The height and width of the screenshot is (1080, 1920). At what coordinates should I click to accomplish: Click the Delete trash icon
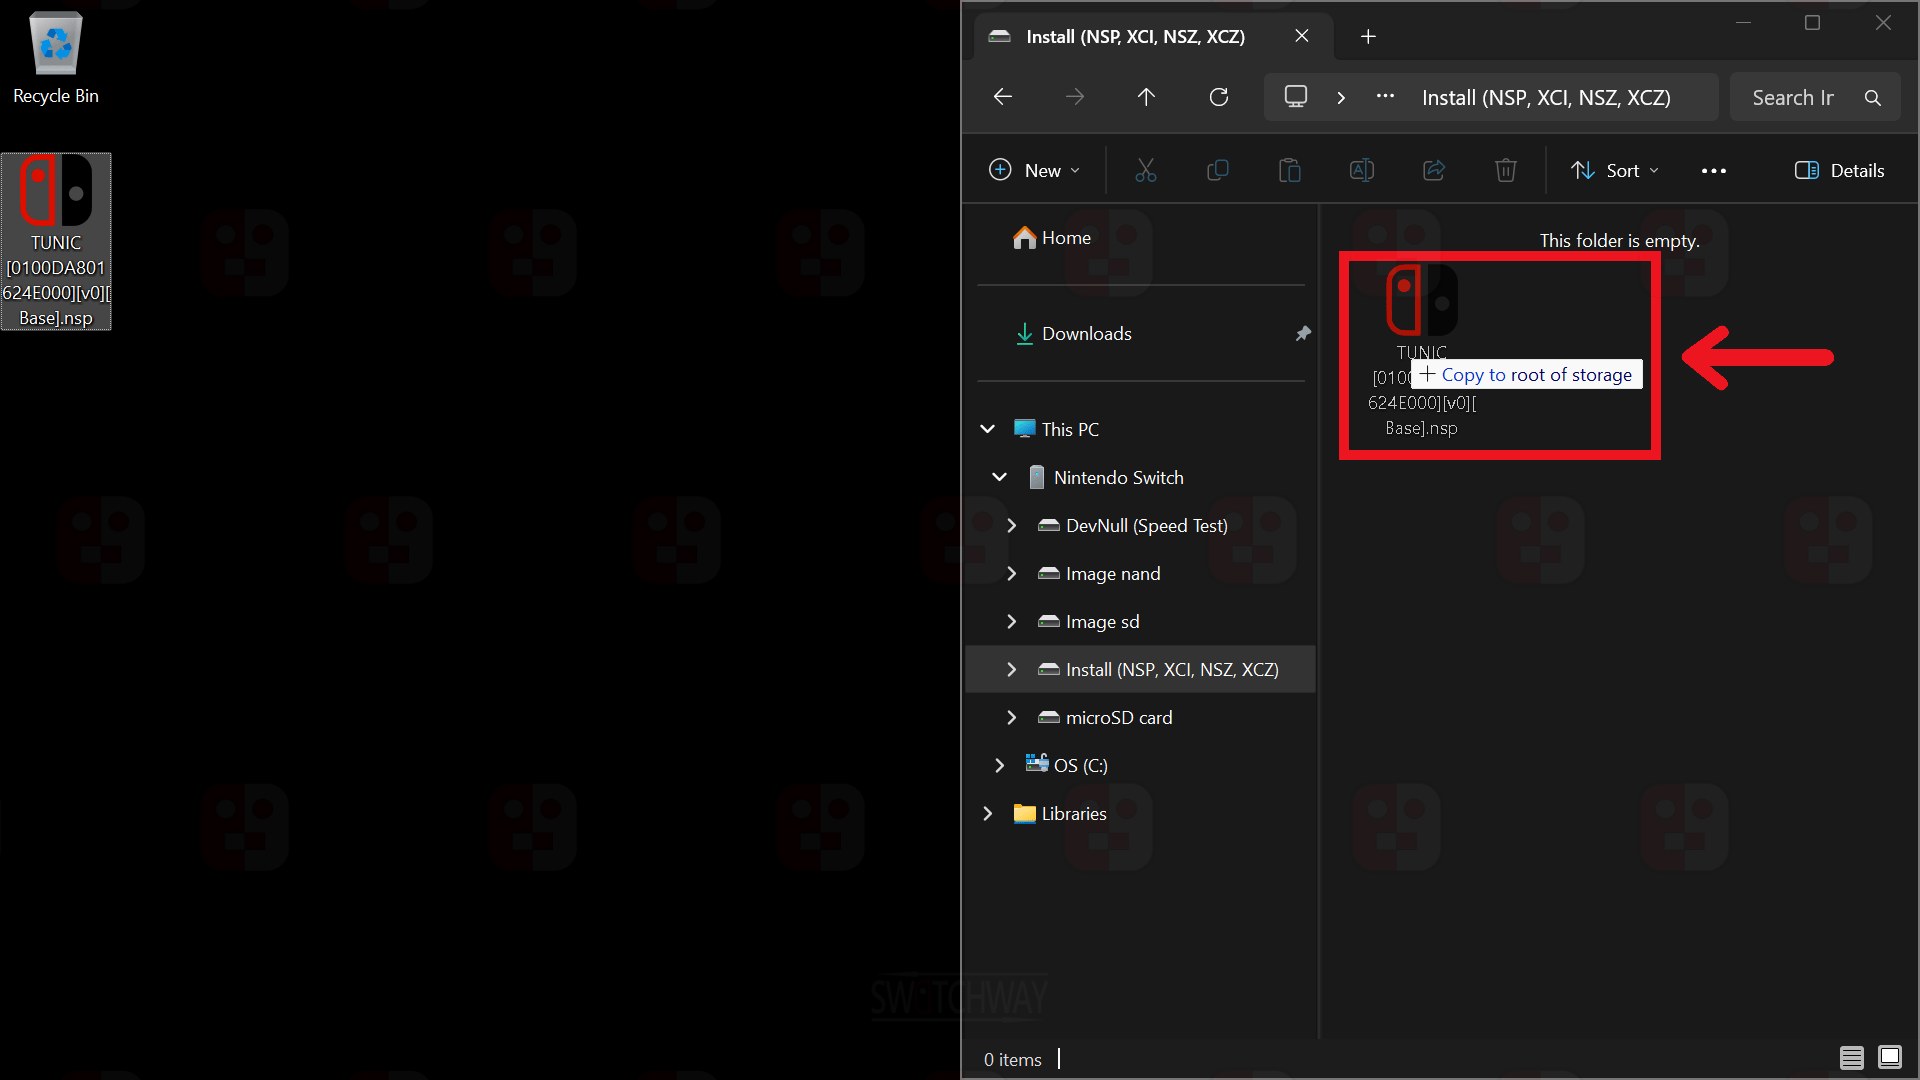click(1505, 171)
